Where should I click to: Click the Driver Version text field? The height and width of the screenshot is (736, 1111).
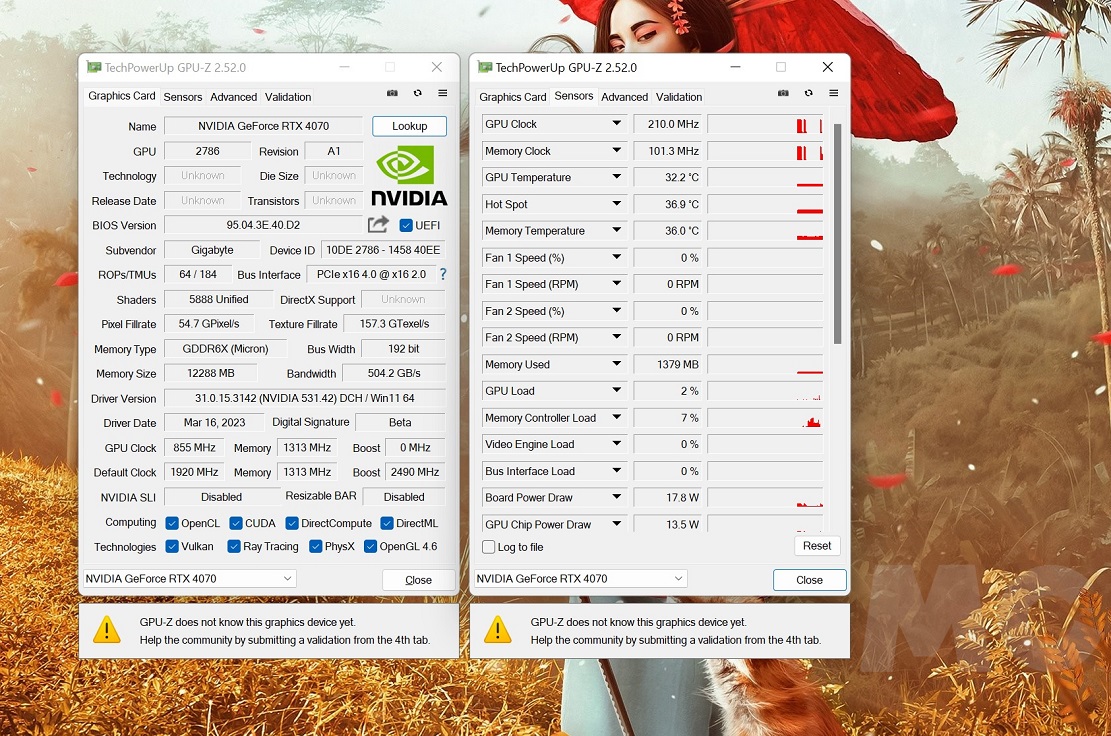[x=305, y=398]
